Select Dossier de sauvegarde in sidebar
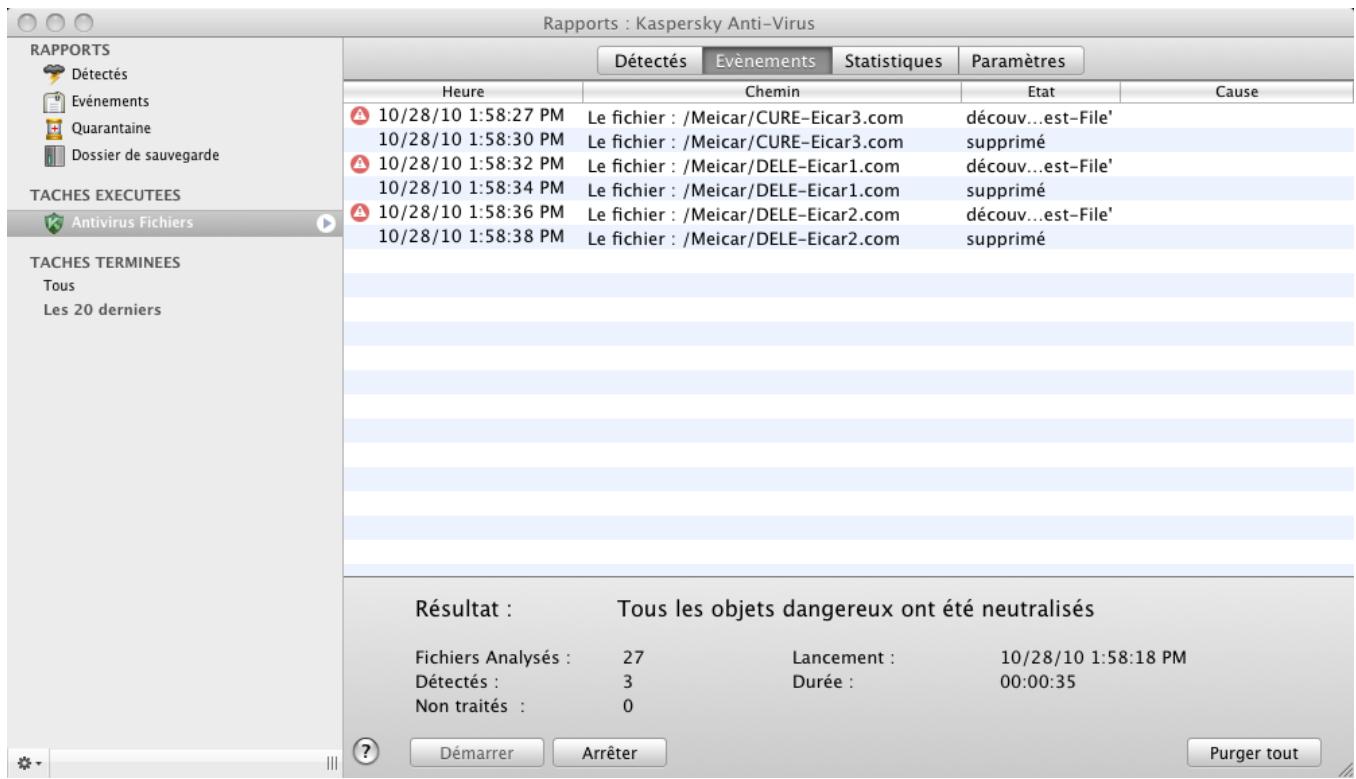The height and width of the screenshot is (779, 1356). (143, 156)
